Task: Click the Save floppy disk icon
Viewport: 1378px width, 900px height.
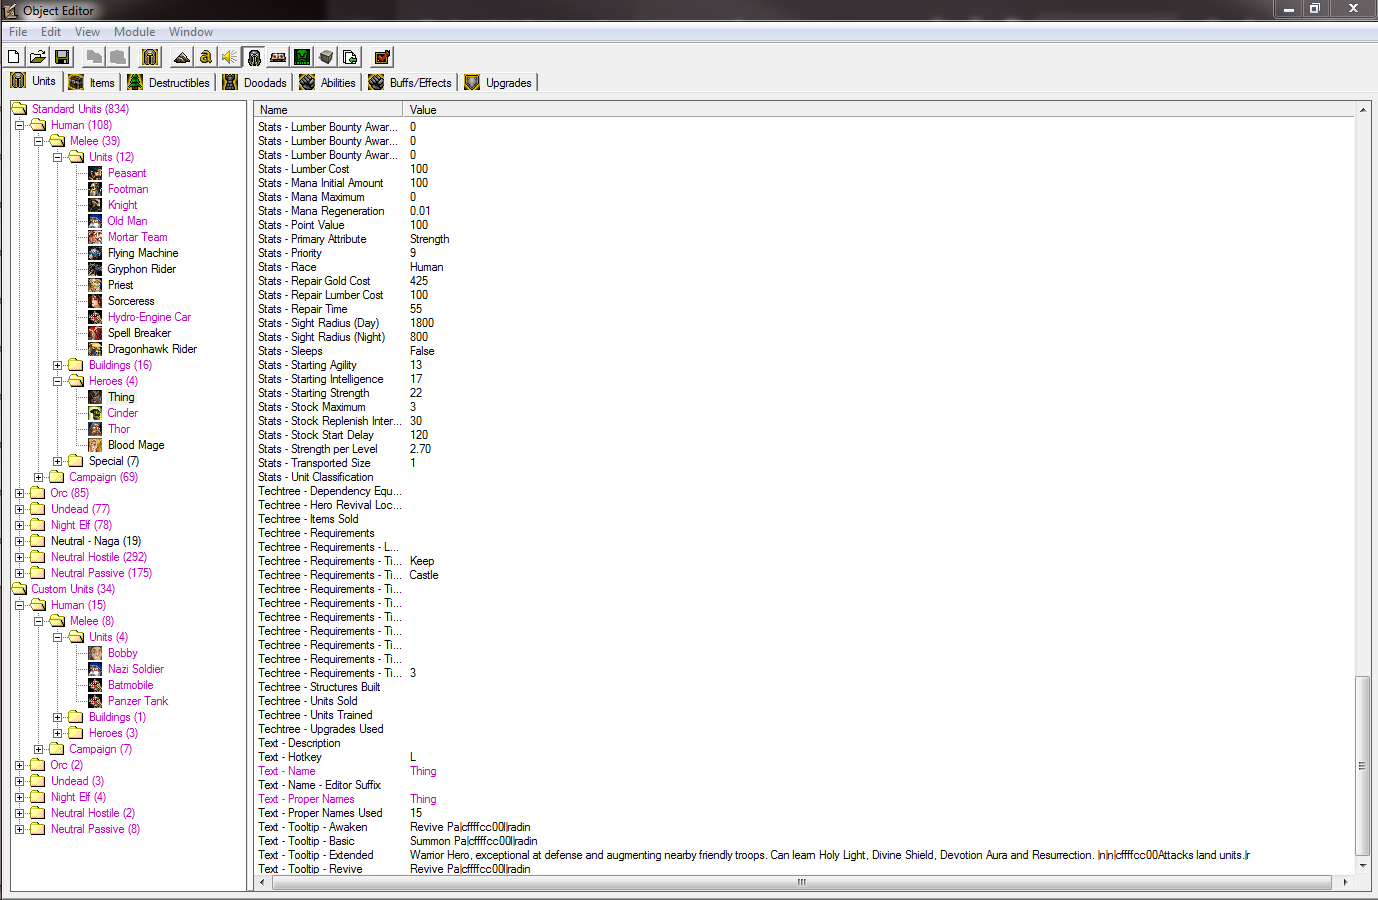Action: 62,57
